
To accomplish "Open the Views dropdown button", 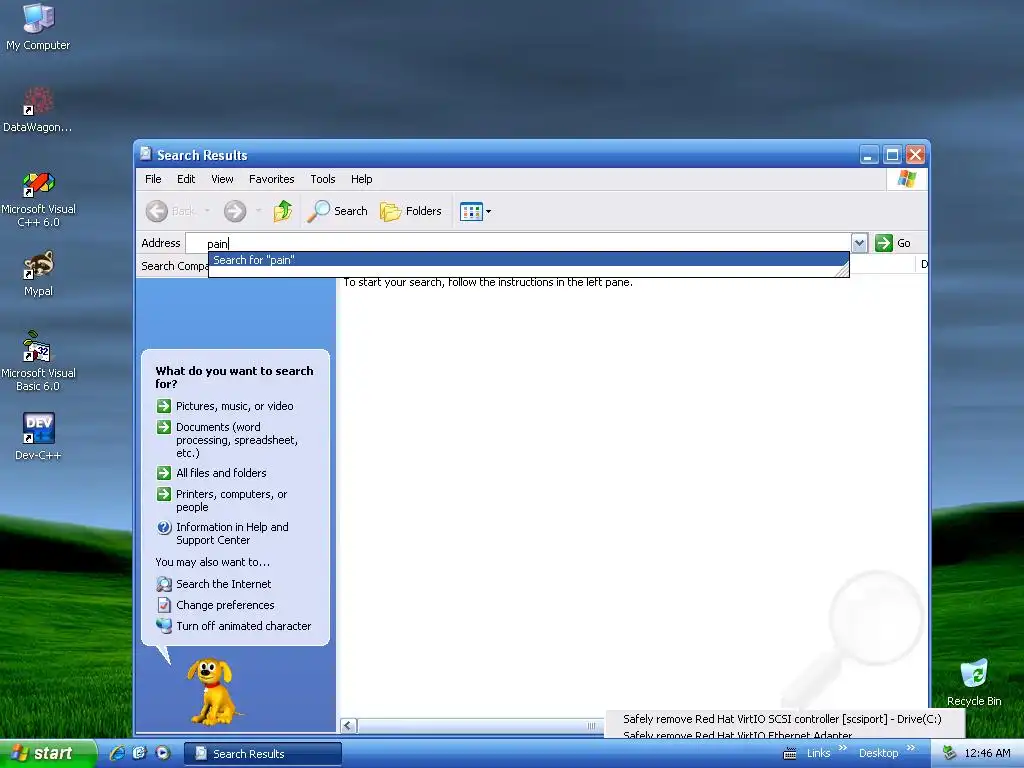I will 475,211.
